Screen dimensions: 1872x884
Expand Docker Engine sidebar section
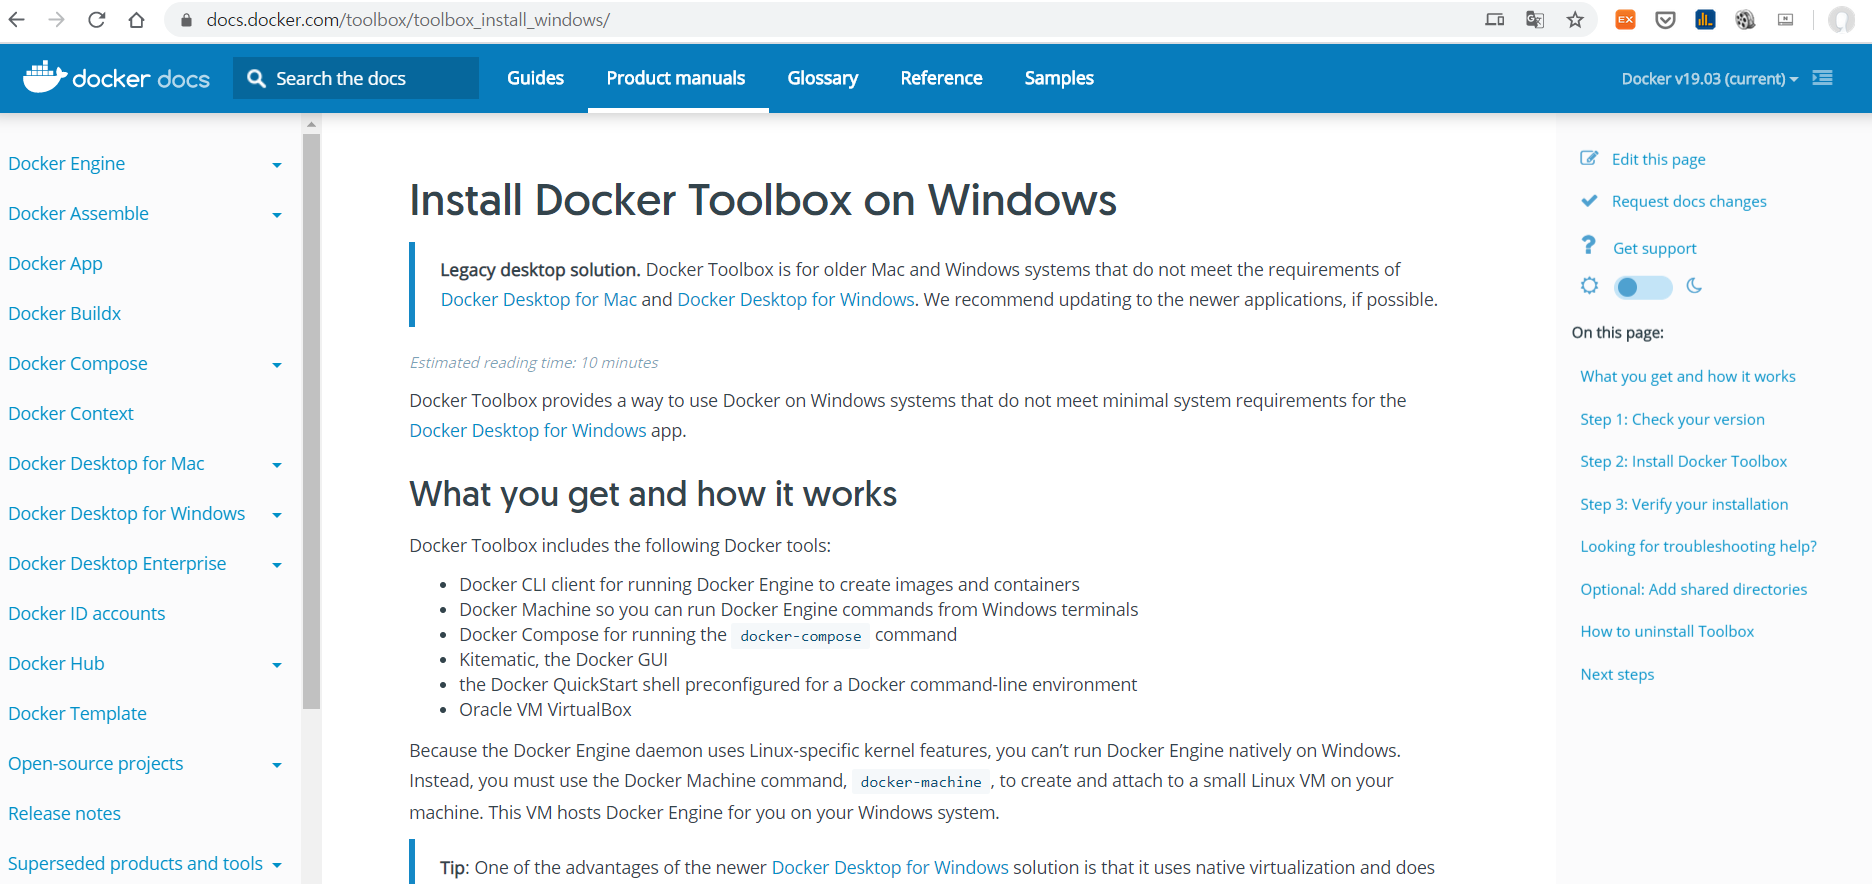tap(277, 165)
